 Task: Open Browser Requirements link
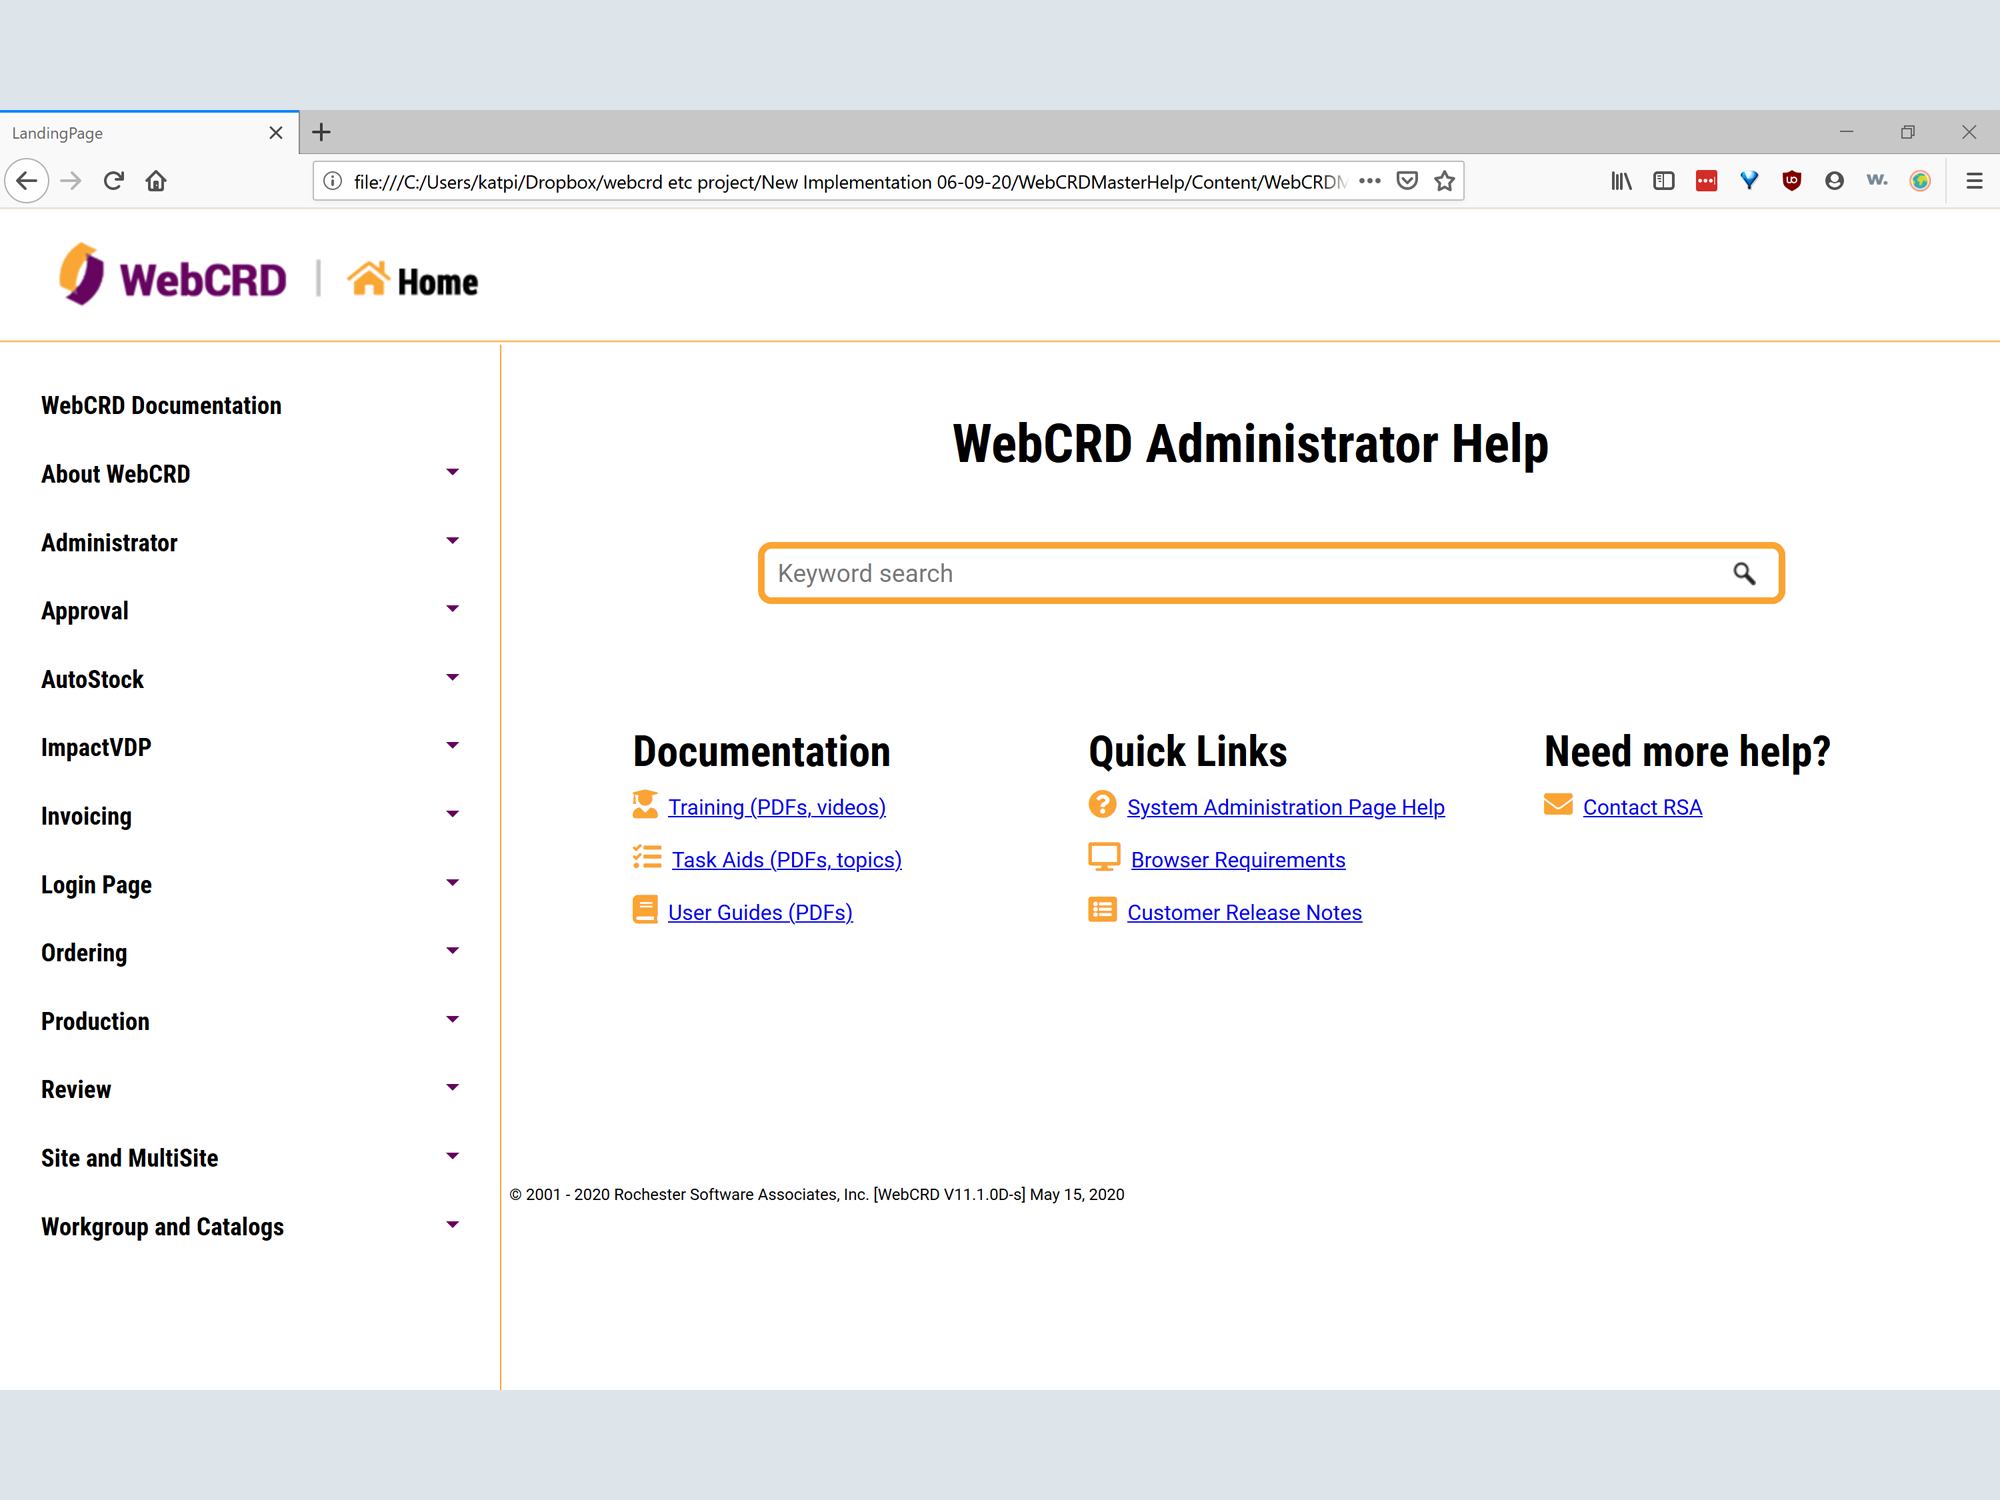(x=1238, y=860)
